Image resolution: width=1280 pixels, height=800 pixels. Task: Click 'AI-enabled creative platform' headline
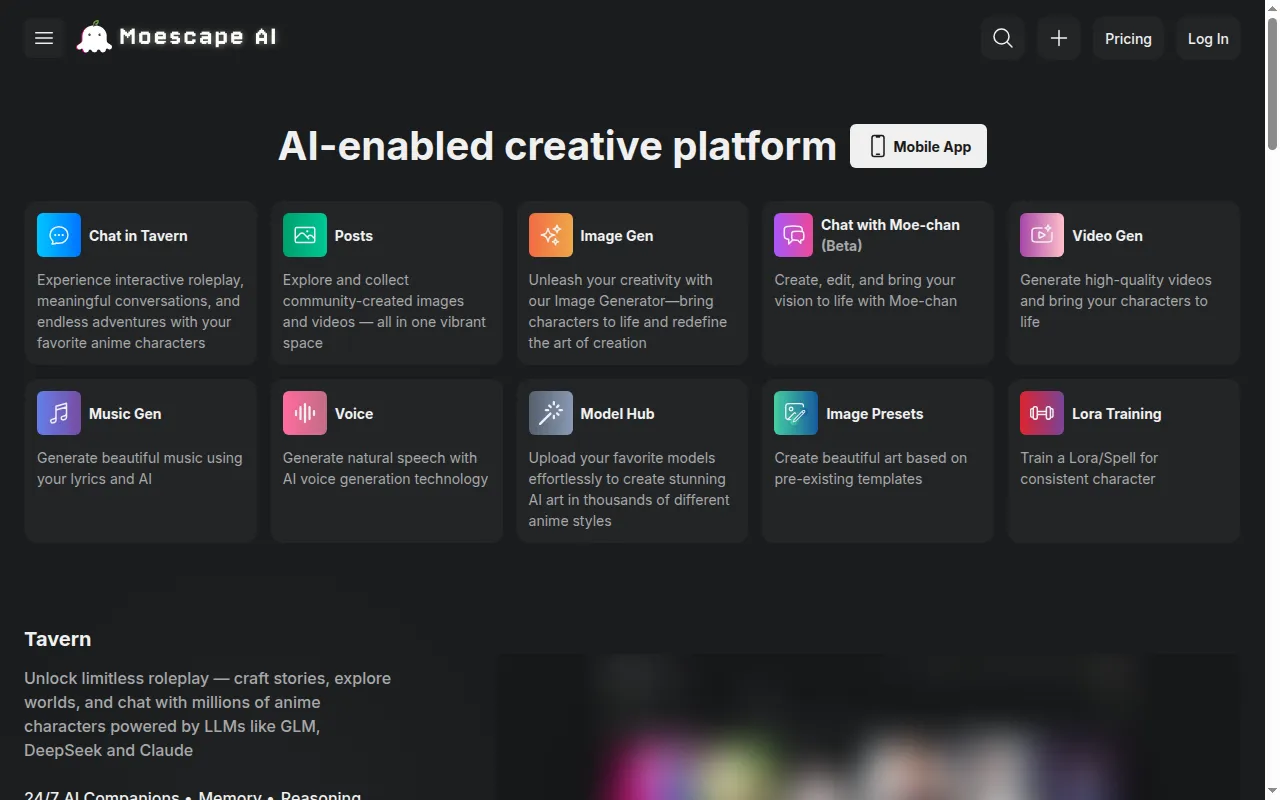(557, 146)
